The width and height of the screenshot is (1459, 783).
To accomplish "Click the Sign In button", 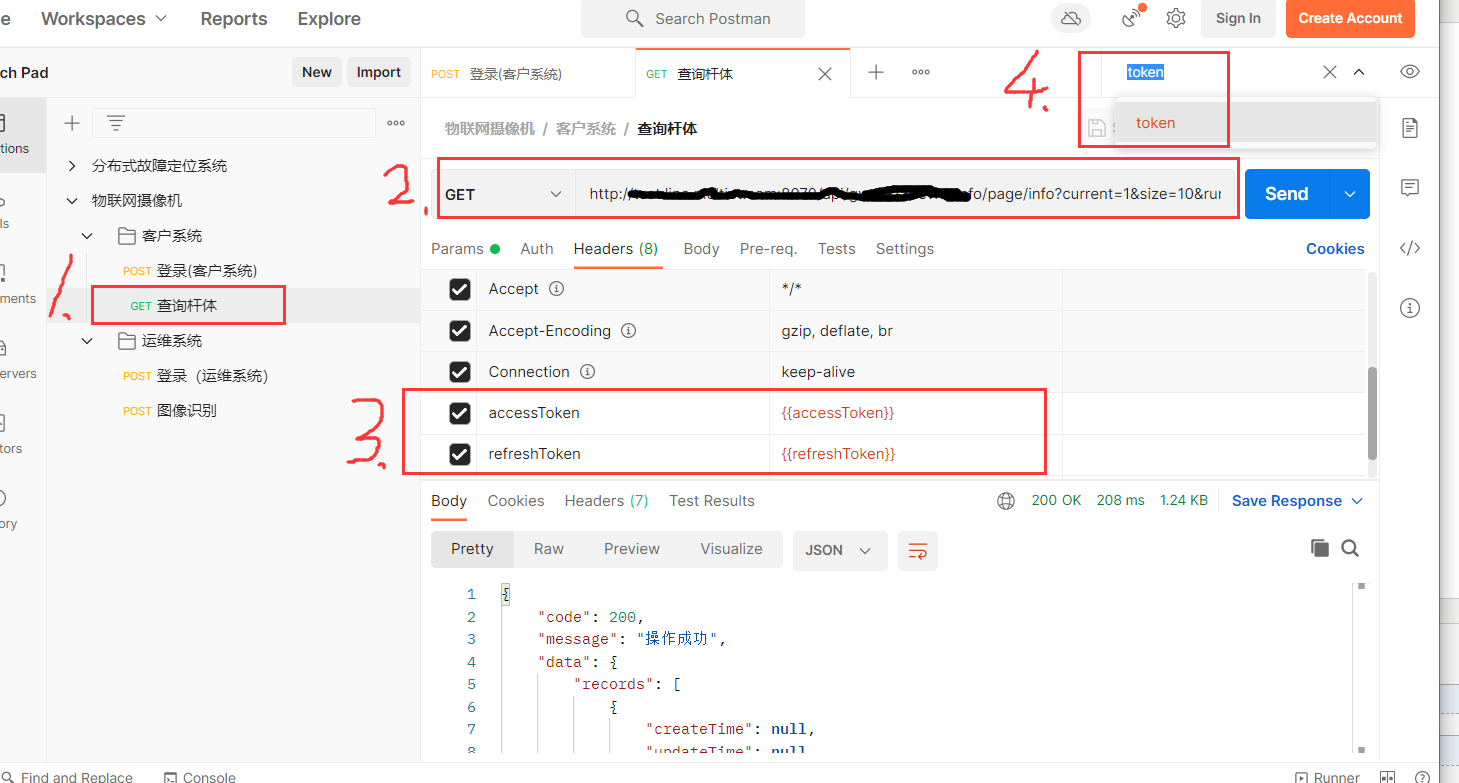I will [1238, 18].
